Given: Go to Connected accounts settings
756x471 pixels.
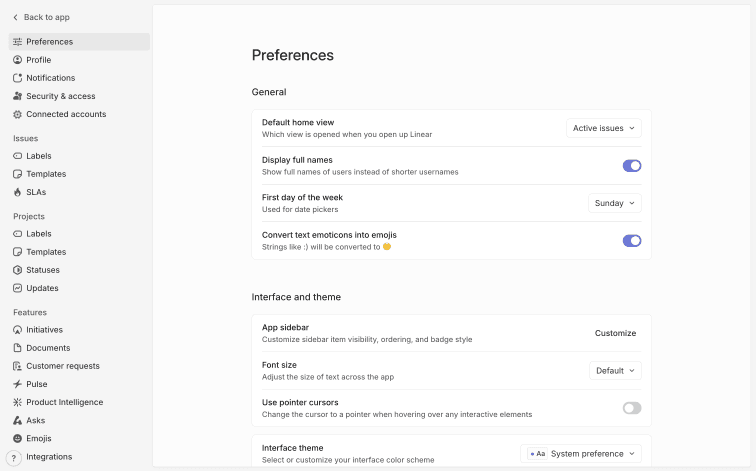Looking at the screenshot, I should tap(66, 114).
